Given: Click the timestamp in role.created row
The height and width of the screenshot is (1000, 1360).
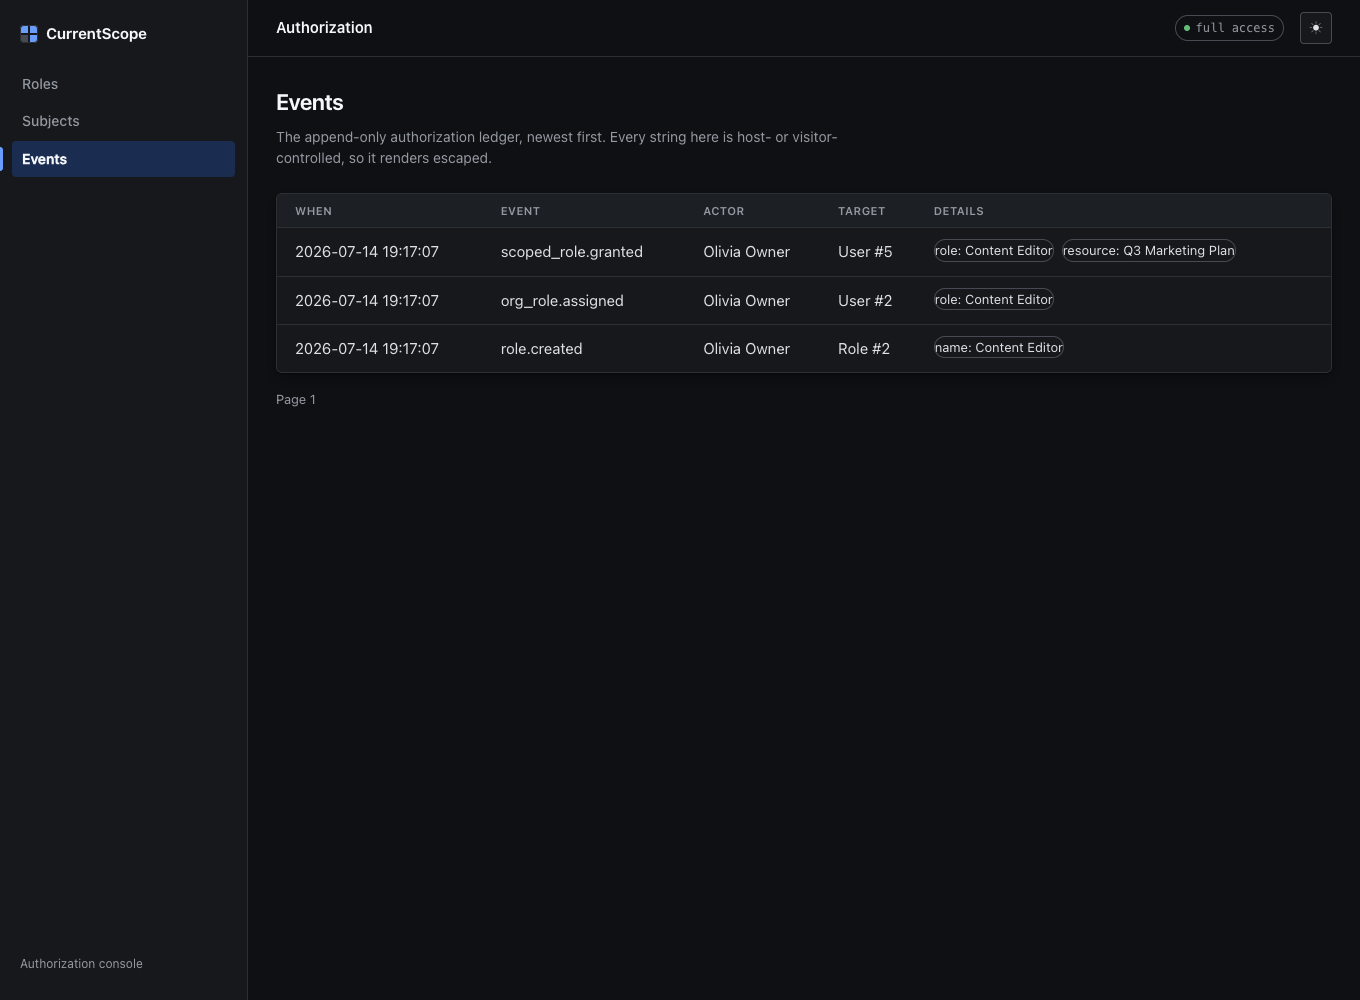Looking at the screenshot, I should 367,349.
